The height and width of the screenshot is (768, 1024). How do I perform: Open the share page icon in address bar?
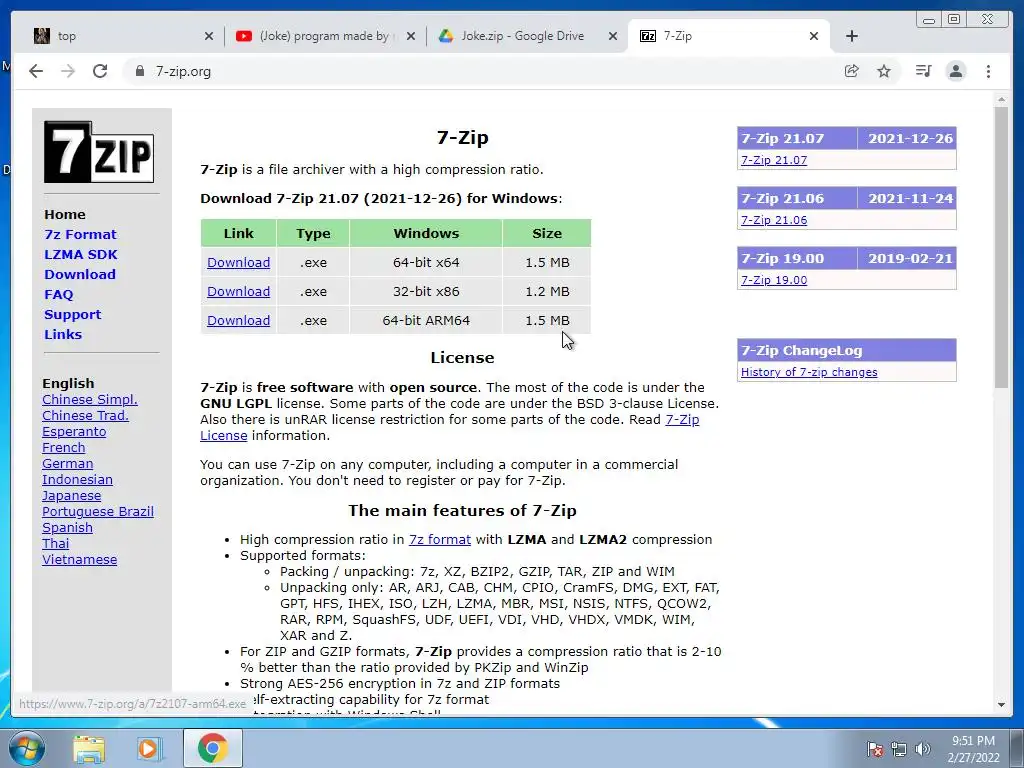coord(852,71)
